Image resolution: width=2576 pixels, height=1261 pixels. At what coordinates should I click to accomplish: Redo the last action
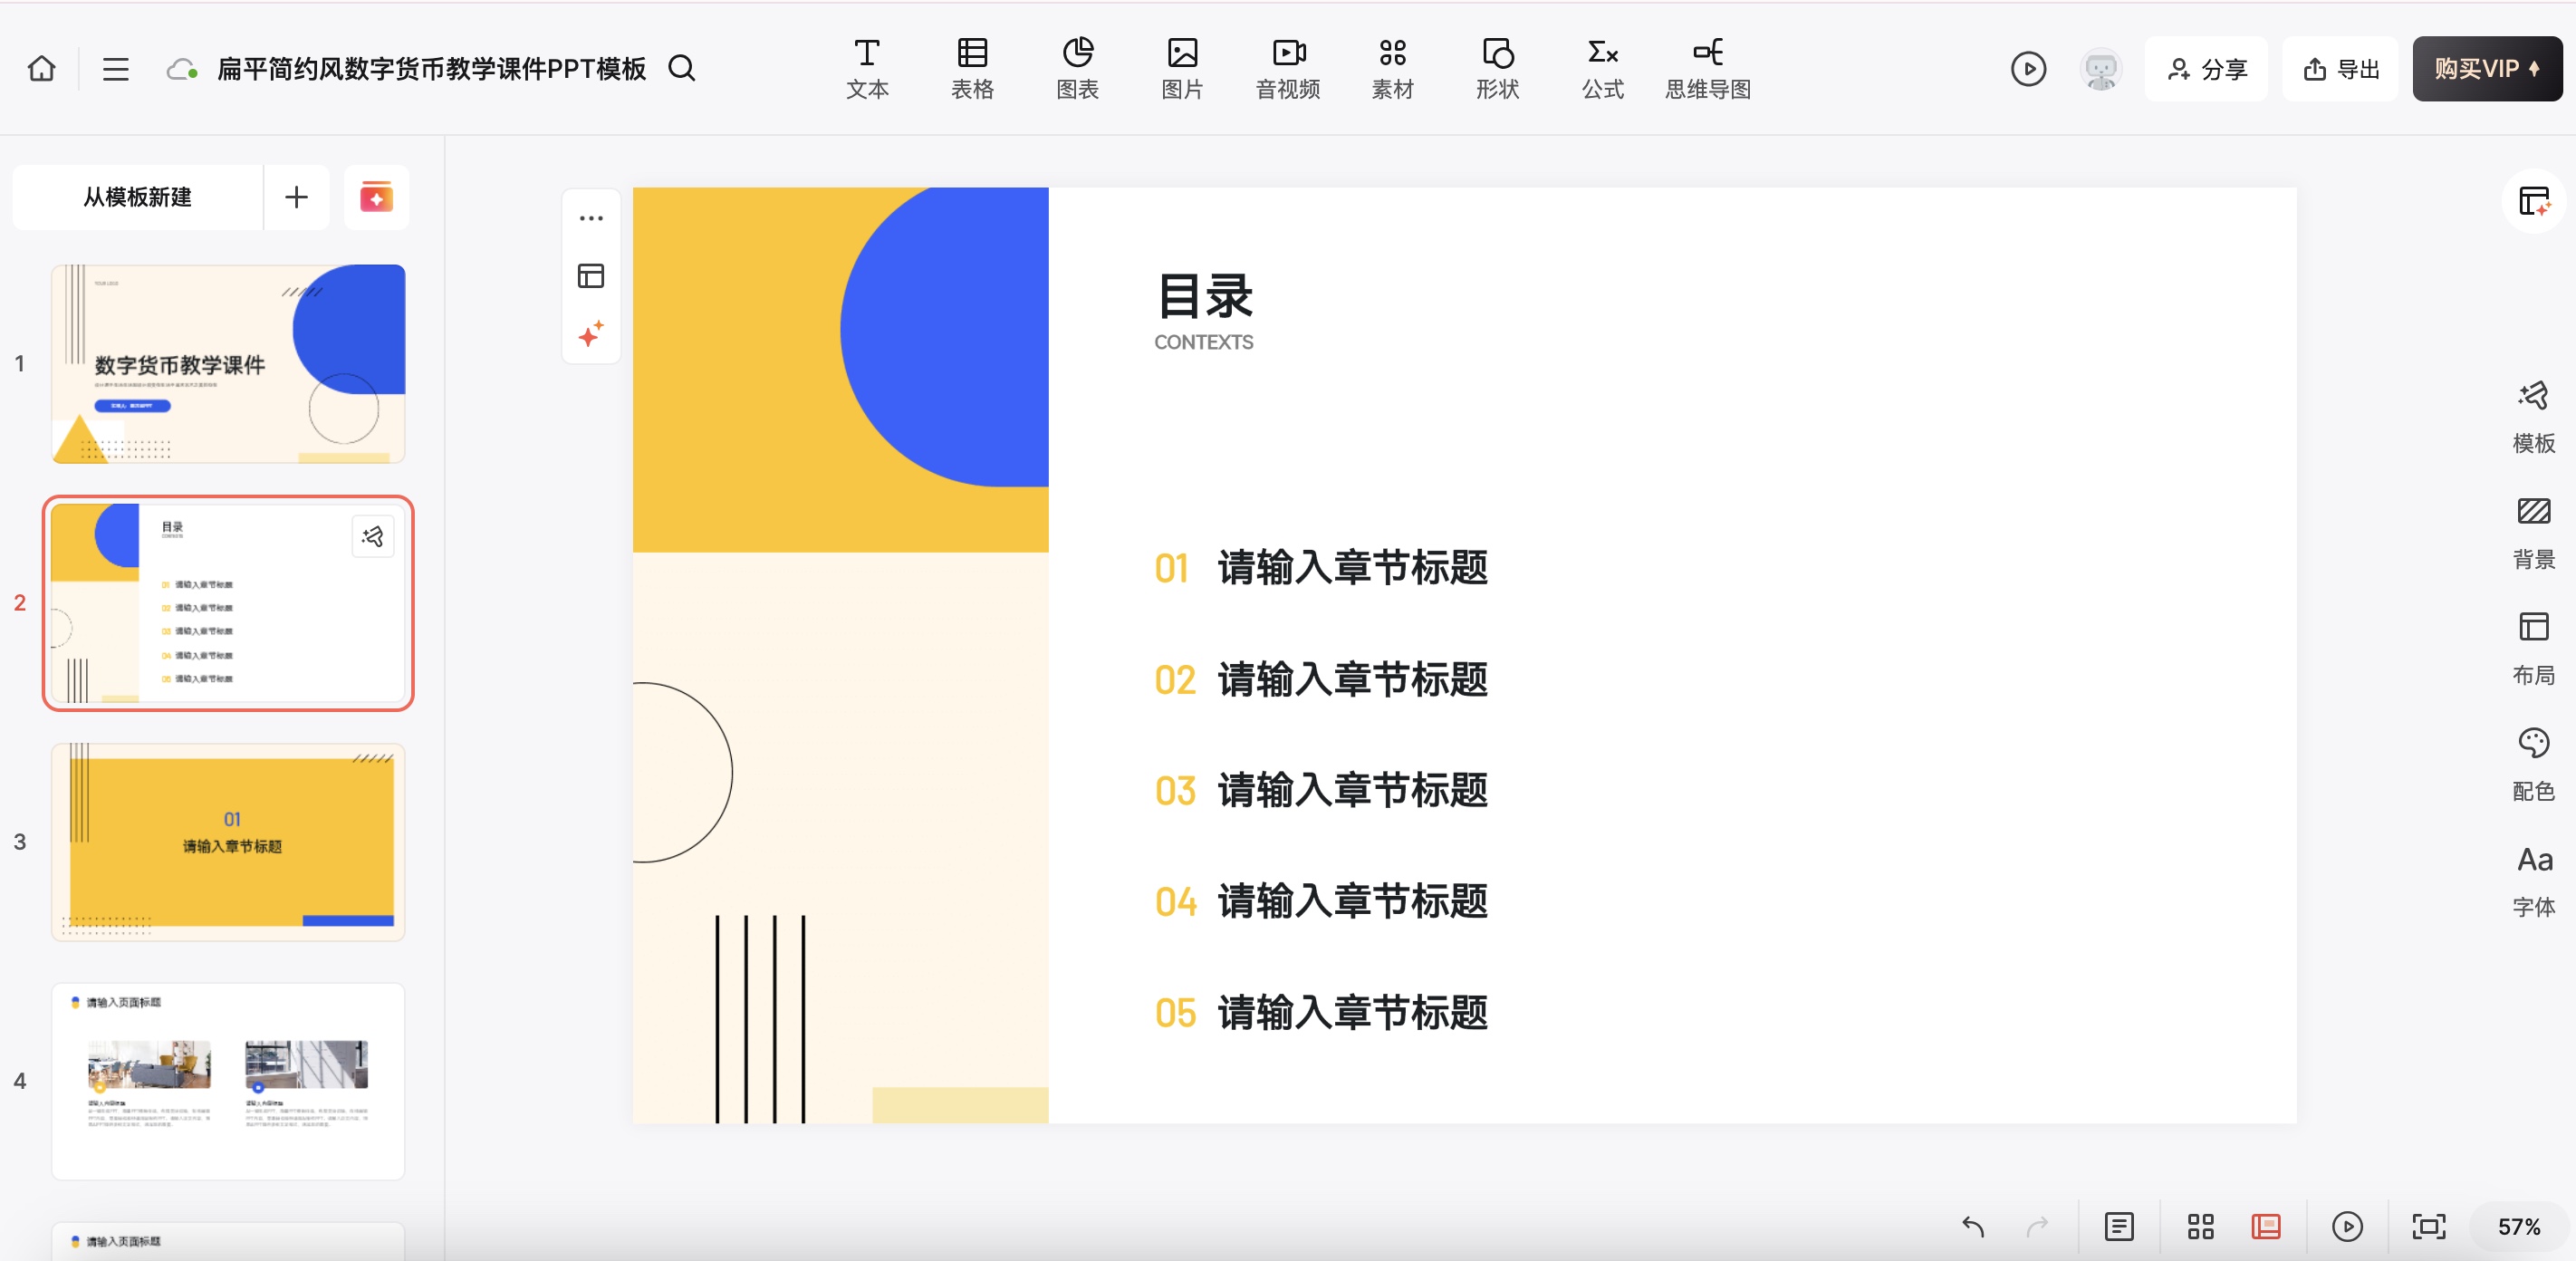click(2037, 1226)
